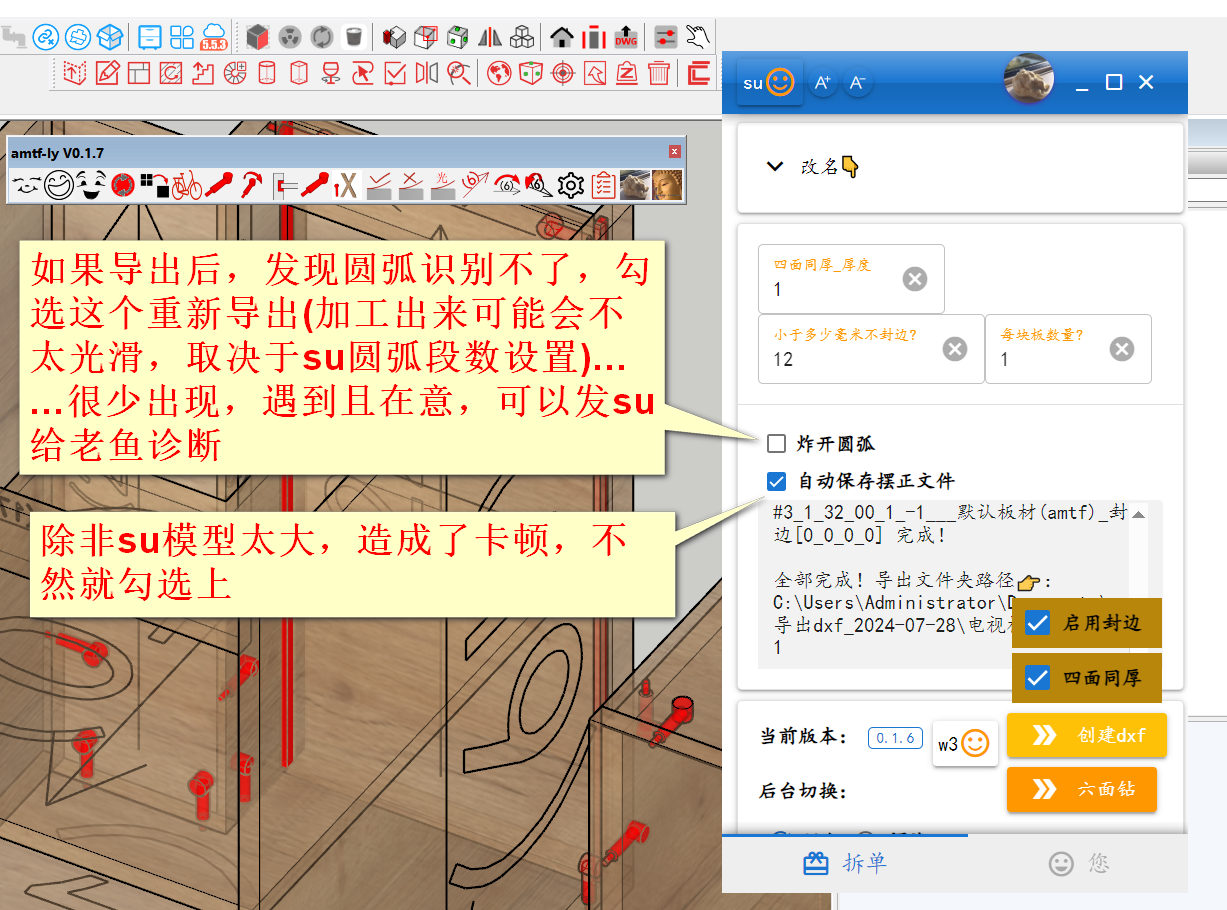1227x910 pixels.
Task: Switch to the 拆单 tab
Action: (845, 863)
